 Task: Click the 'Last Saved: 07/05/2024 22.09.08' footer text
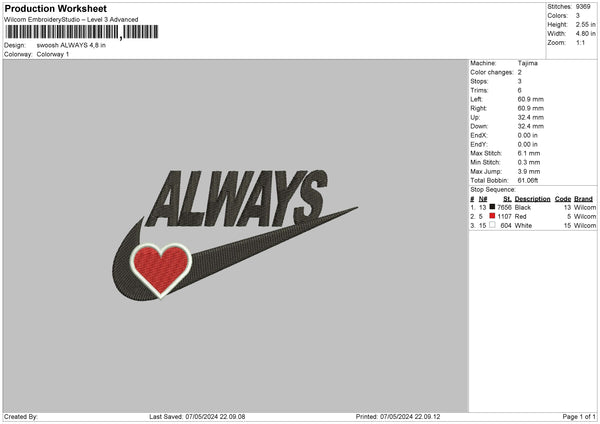[197, 417]
